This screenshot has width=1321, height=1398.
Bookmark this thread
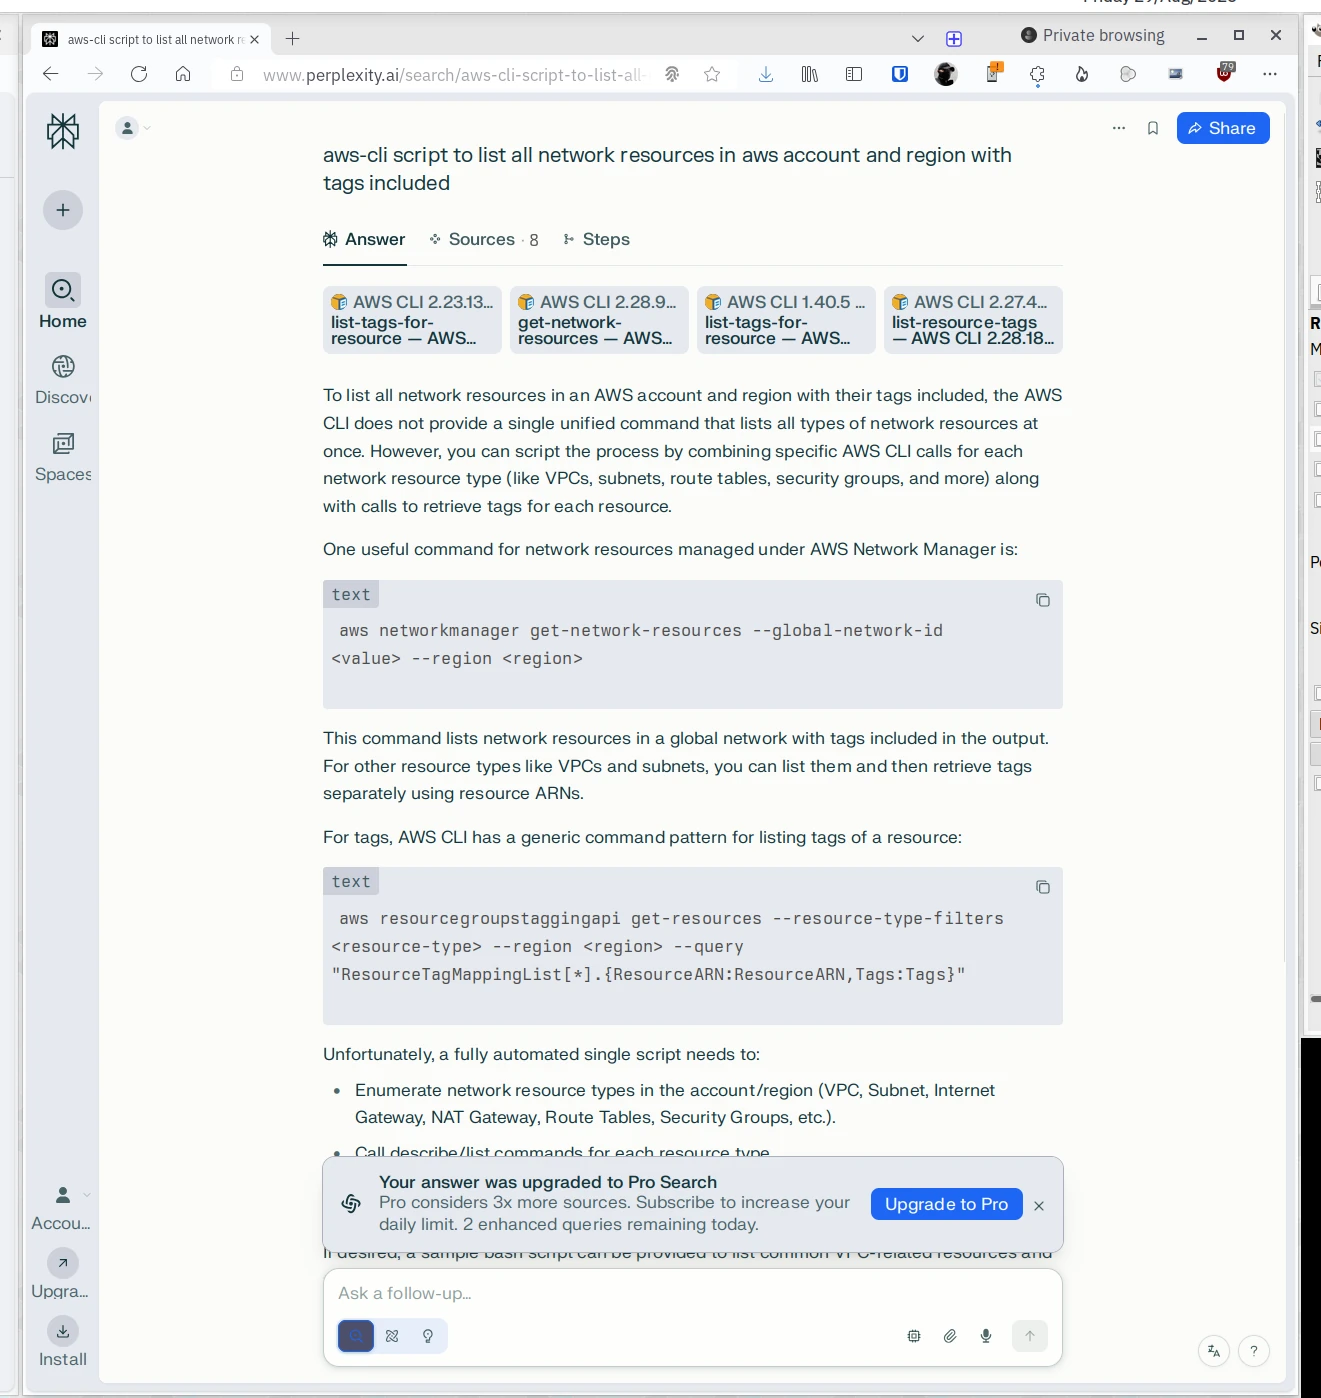[1153, 128]
